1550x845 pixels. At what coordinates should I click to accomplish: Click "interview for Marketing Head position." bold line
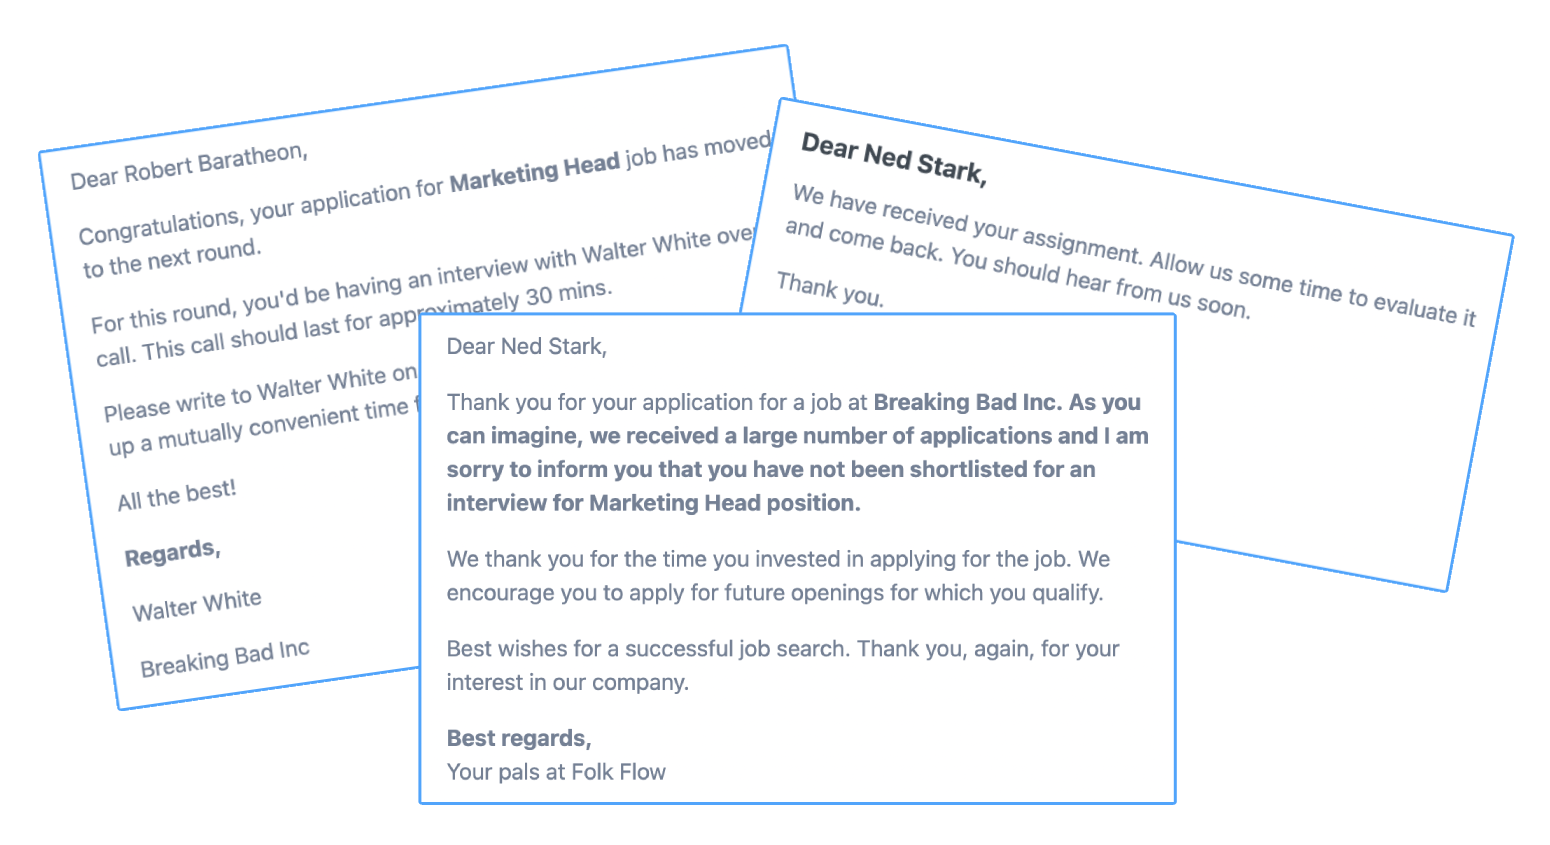(653, 503)
